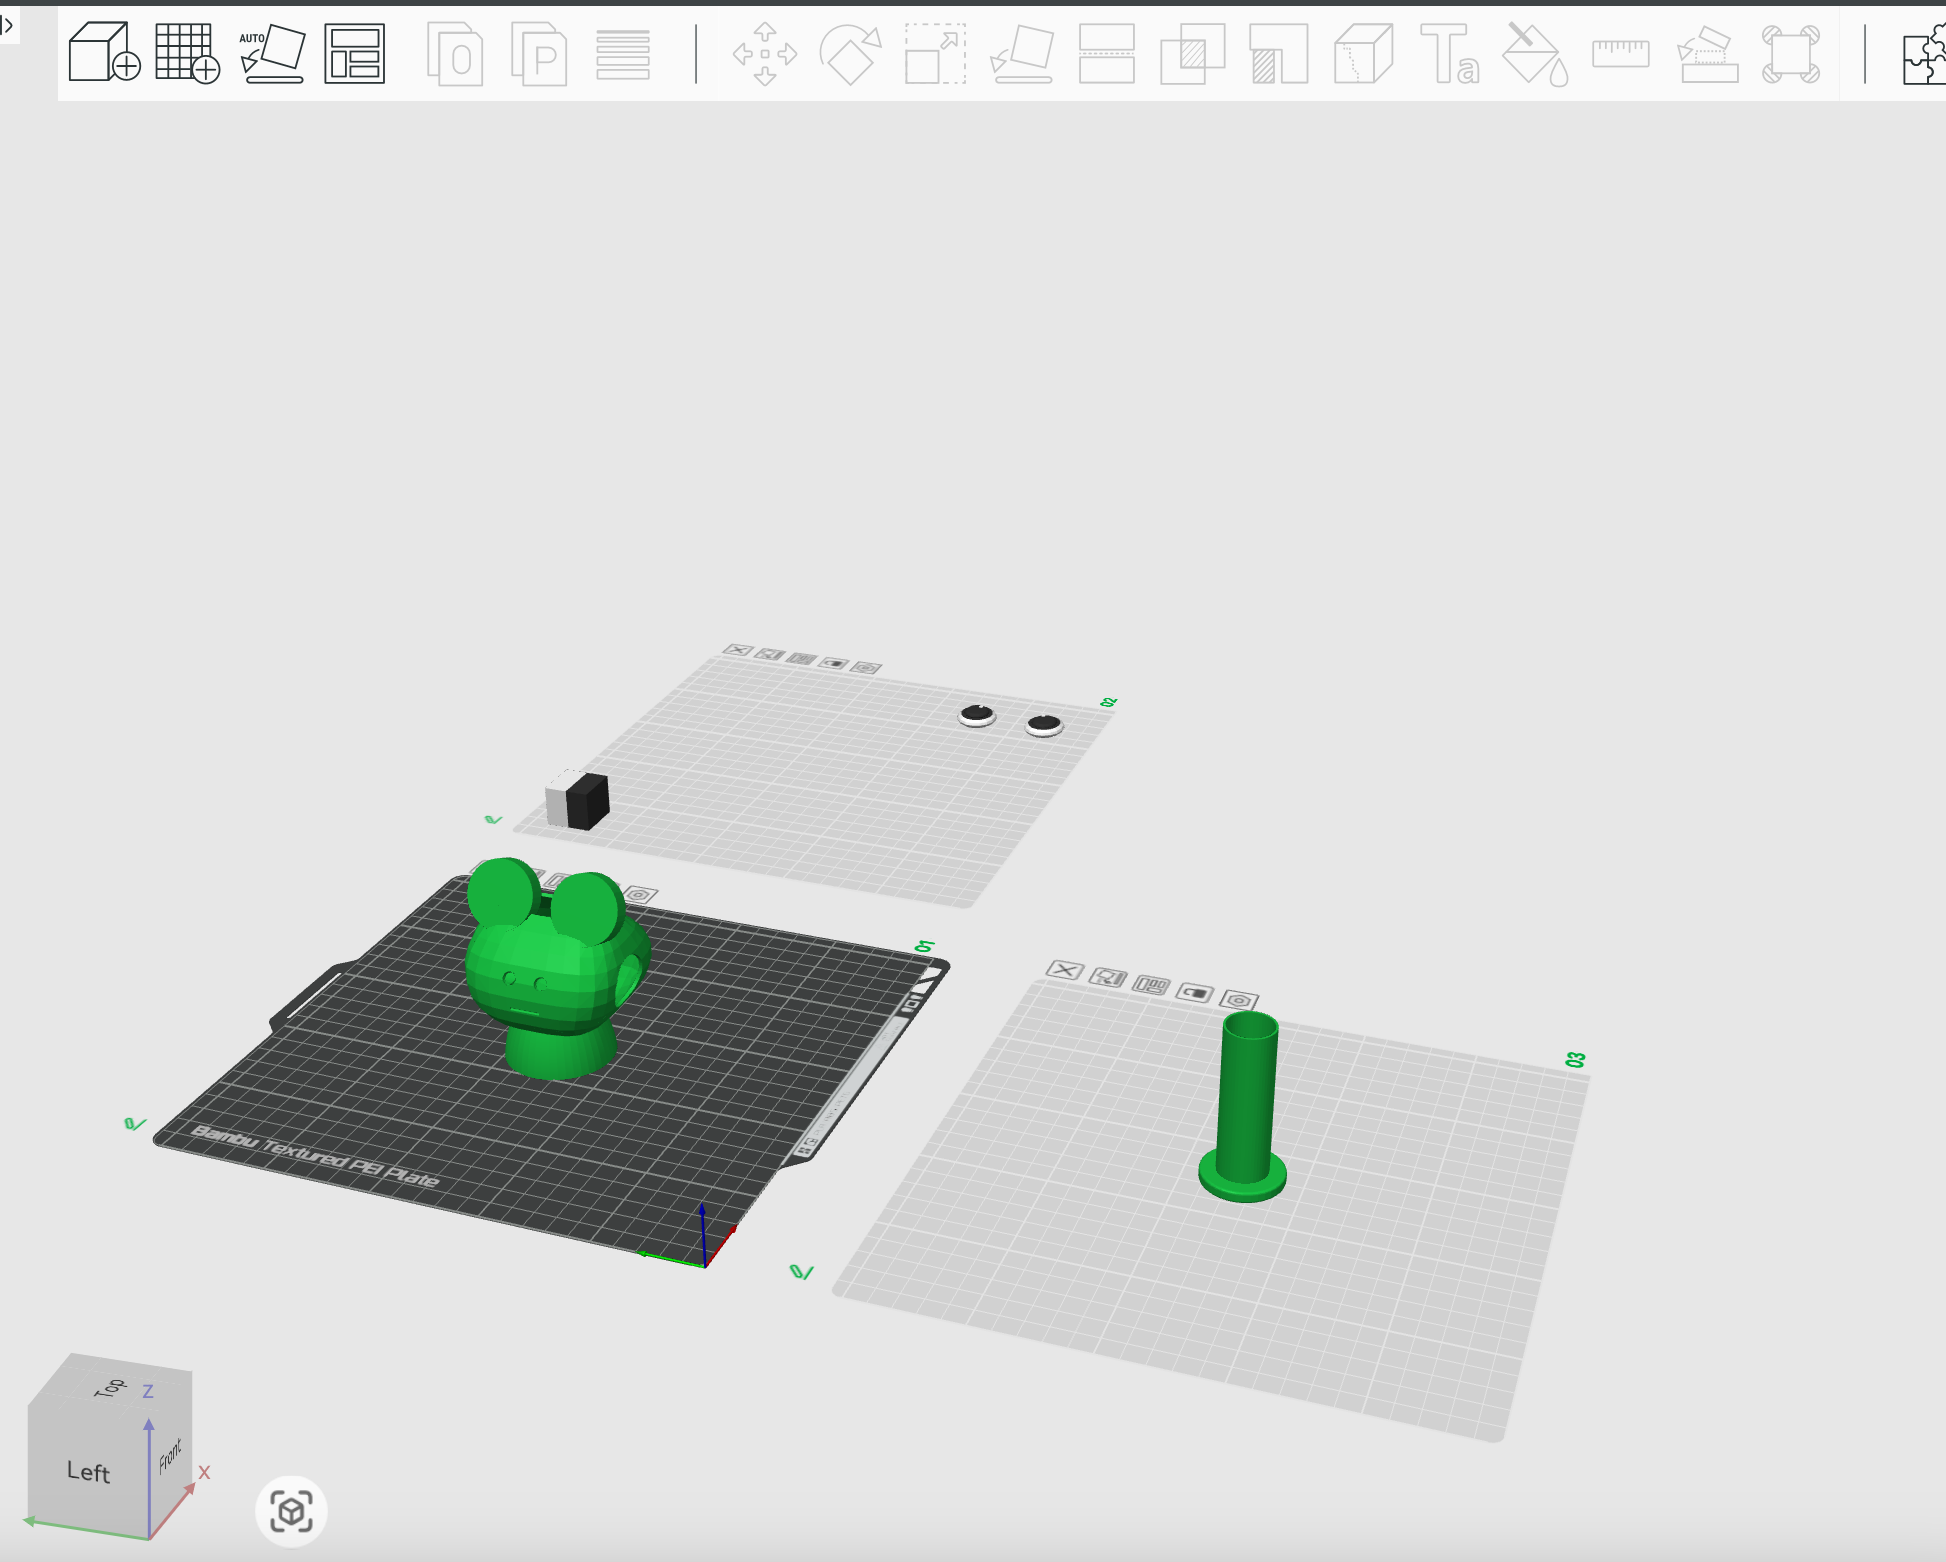Select the Text shape tool
This screenshot has height=1562, width=1946.
tap(1450, 54)
